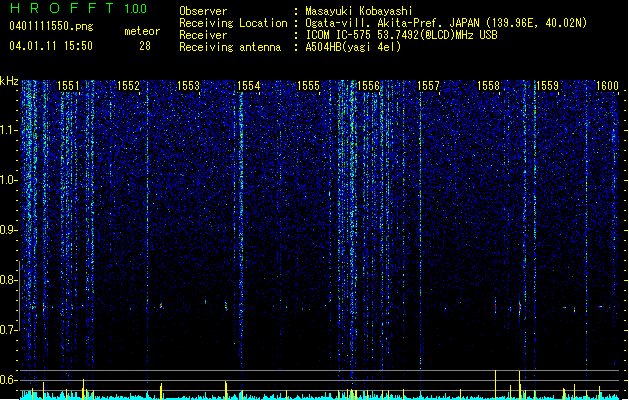Screen dimensions: 629x400
Task: Click the 1552 time marker
Action: (128, 86)
